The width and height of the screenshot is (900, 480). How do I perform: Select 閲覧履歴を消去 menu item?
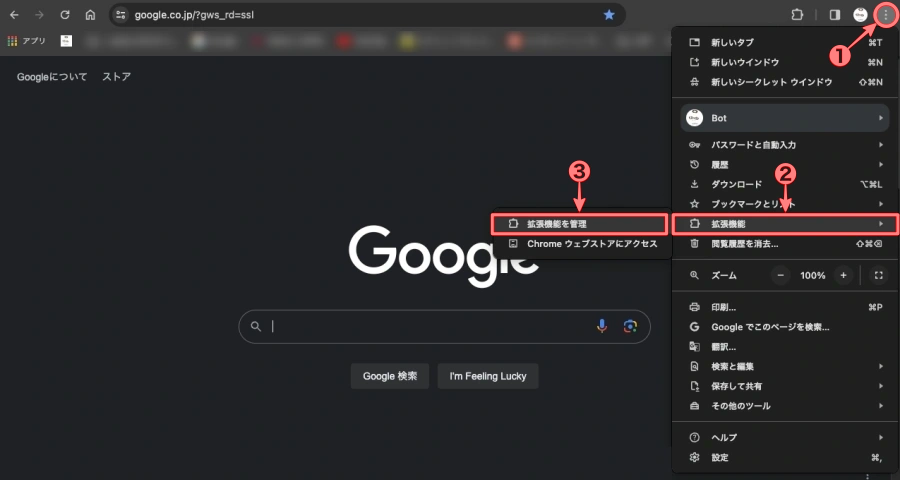(785, 243)
